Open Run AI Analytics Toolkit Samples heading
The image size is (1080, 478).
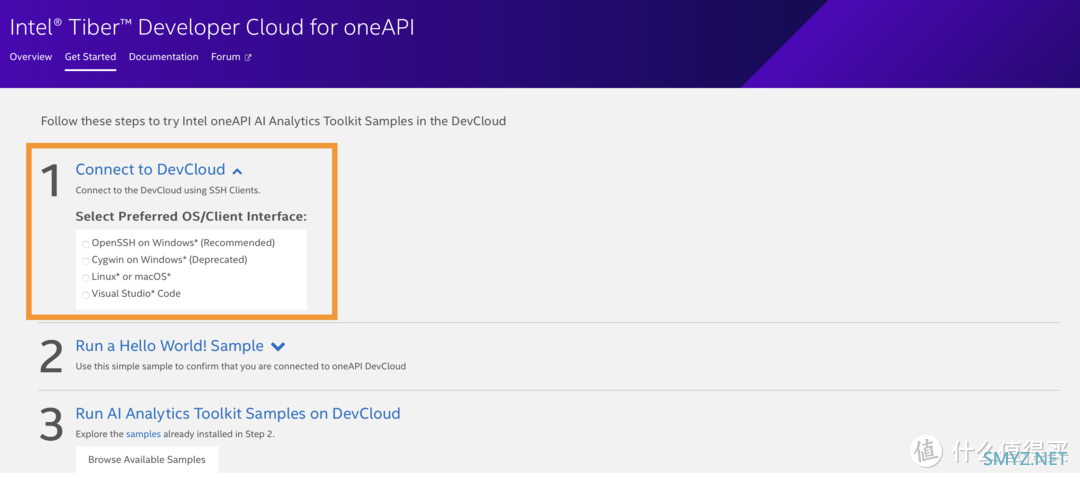238,413
